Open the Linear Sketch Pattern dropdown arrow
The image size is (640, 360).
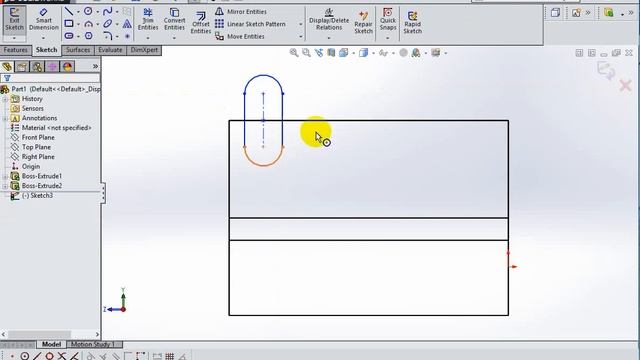pyautogui.click(x=301, y=24)
